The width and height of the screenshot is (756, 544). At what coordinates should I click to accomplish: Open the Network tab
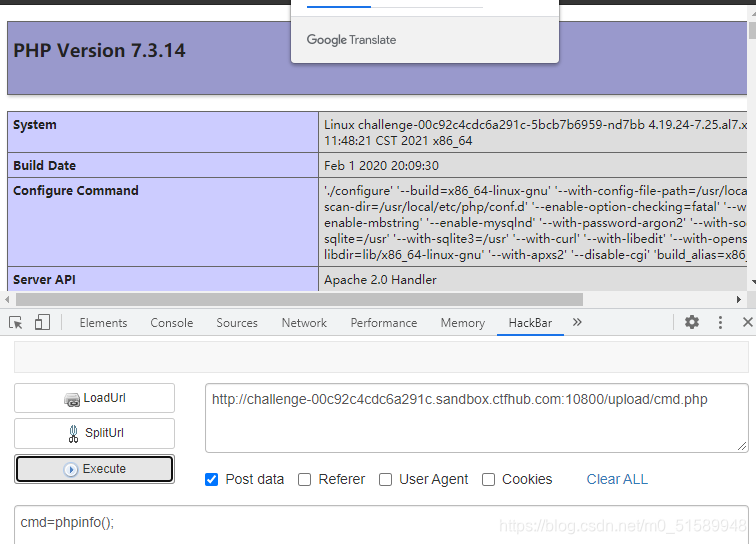[x=304, y=323]
